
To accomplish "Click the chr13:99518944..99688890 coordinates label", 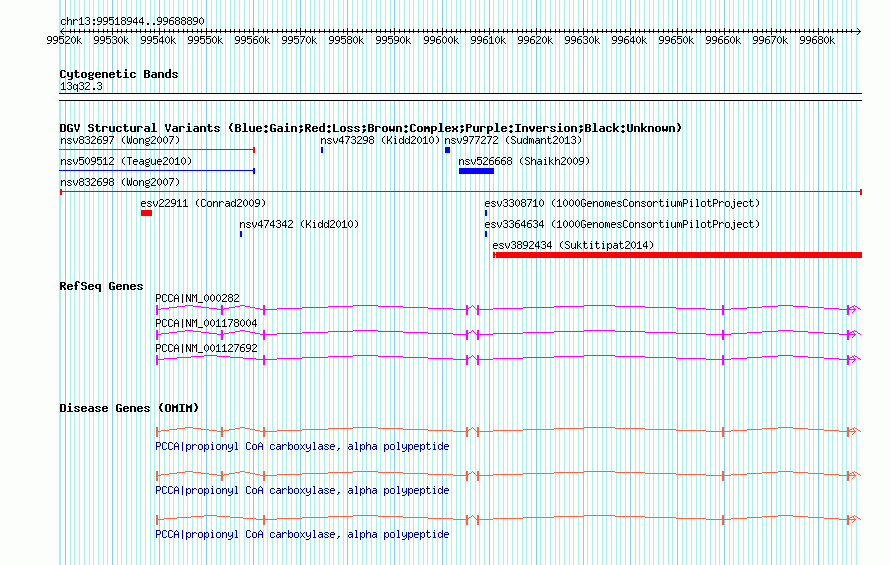I will 132,21.
